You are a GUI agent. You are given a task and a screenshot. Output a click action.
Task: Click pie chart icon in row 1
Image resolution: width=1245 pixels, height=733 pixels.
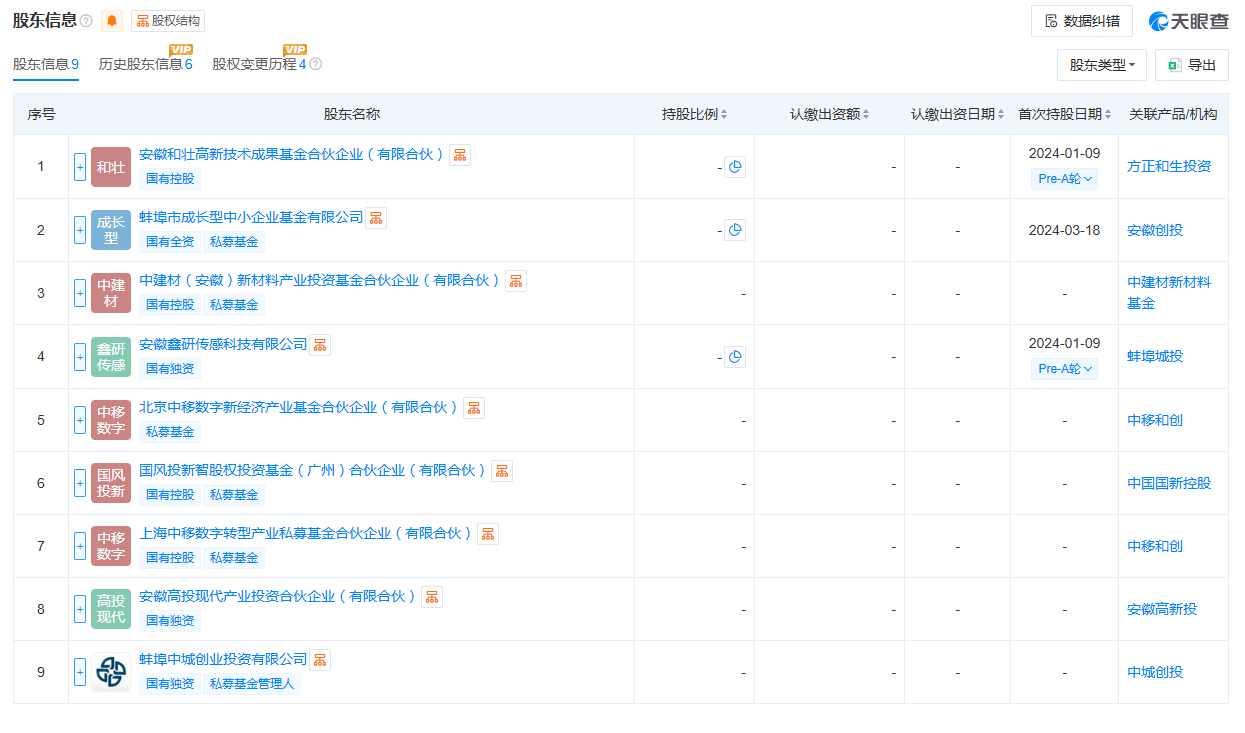(x=735, y=167)
